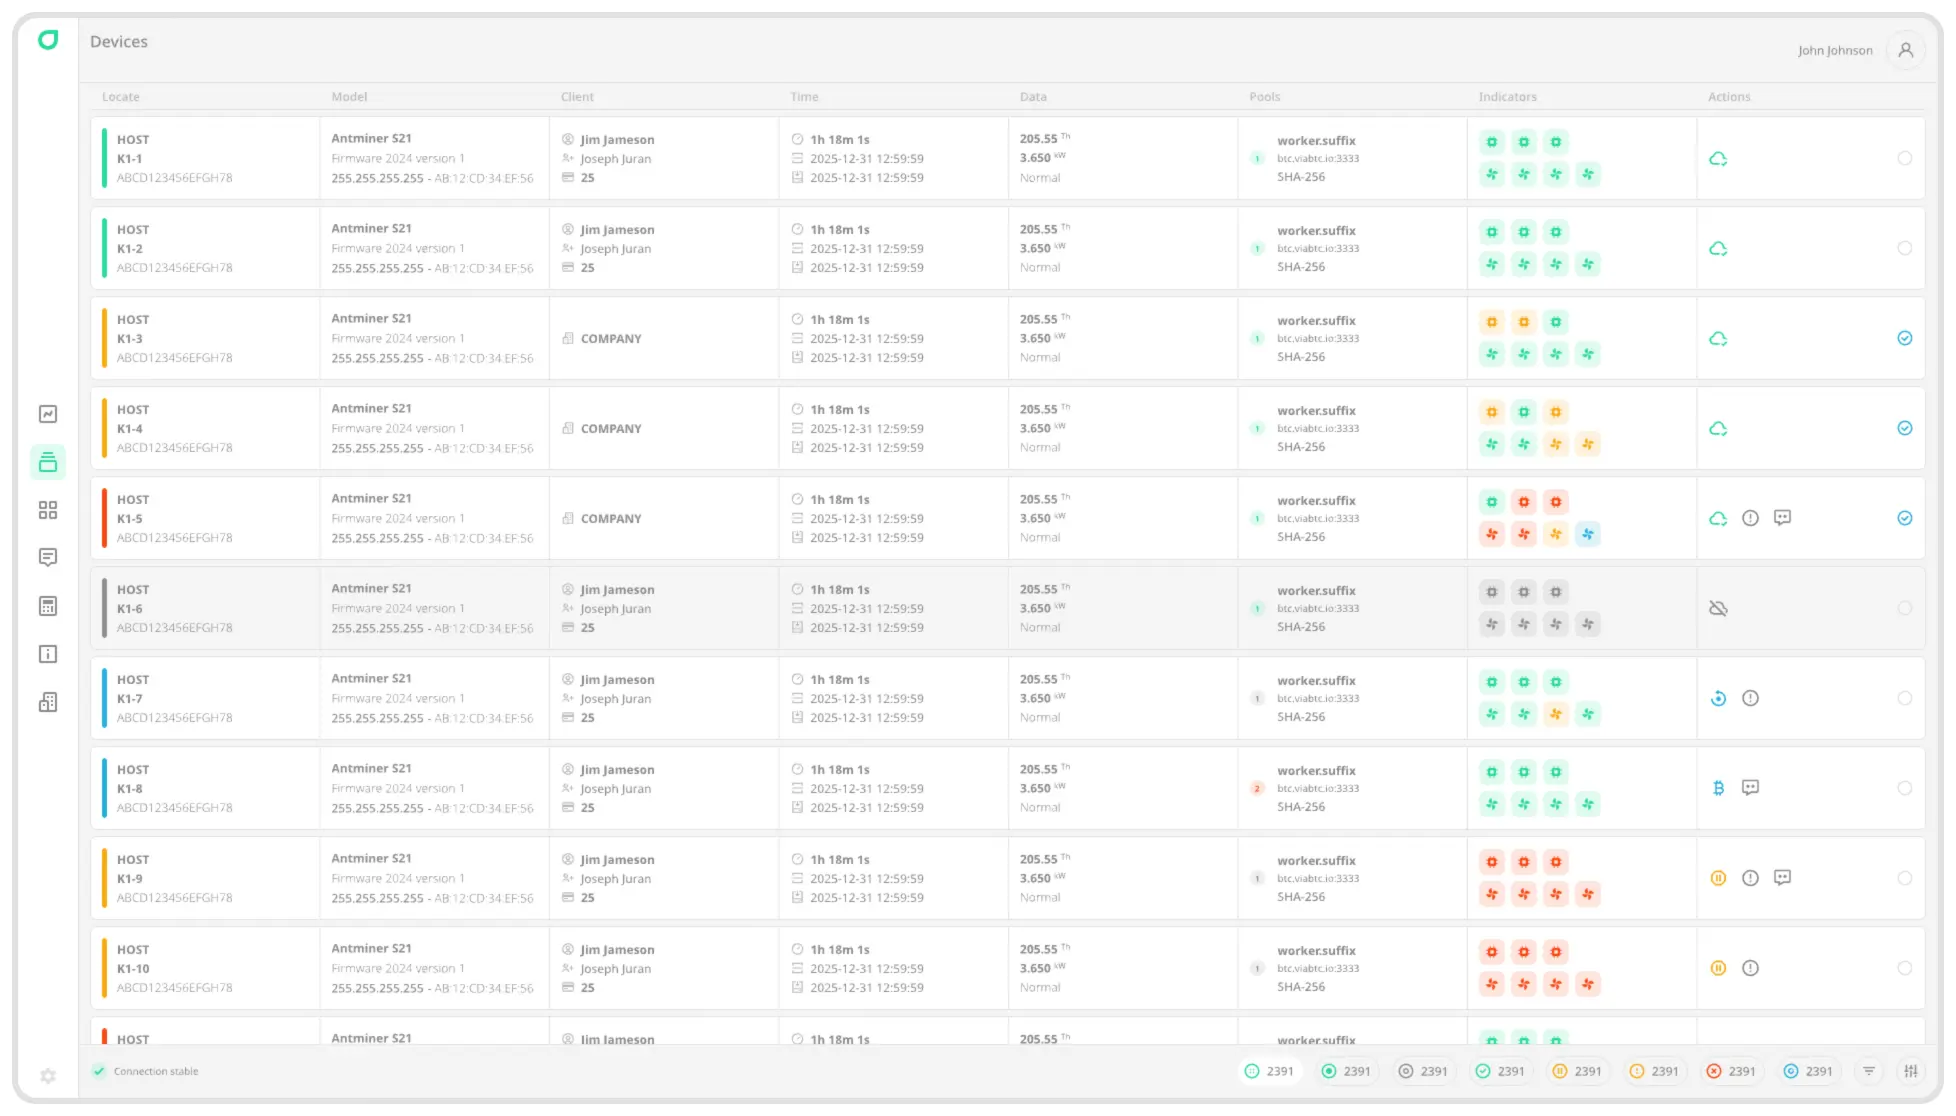Image resolution: width=1956 pixels, height=1116 pixels.
Task: Open settings gear at sidebar bottom
Action: (48, 1076)
